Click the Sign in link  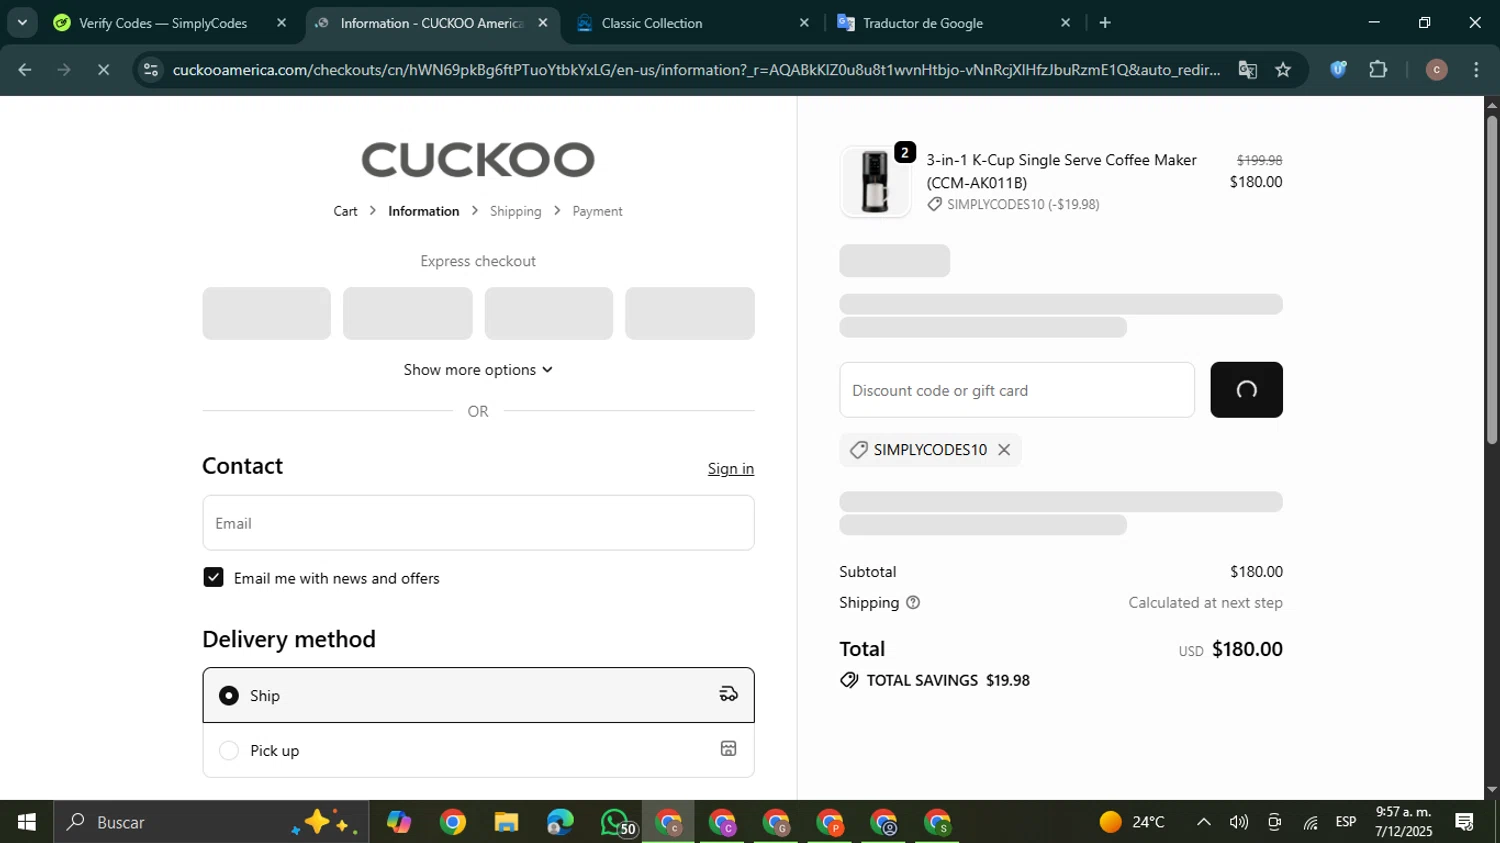tap(731, 469)
